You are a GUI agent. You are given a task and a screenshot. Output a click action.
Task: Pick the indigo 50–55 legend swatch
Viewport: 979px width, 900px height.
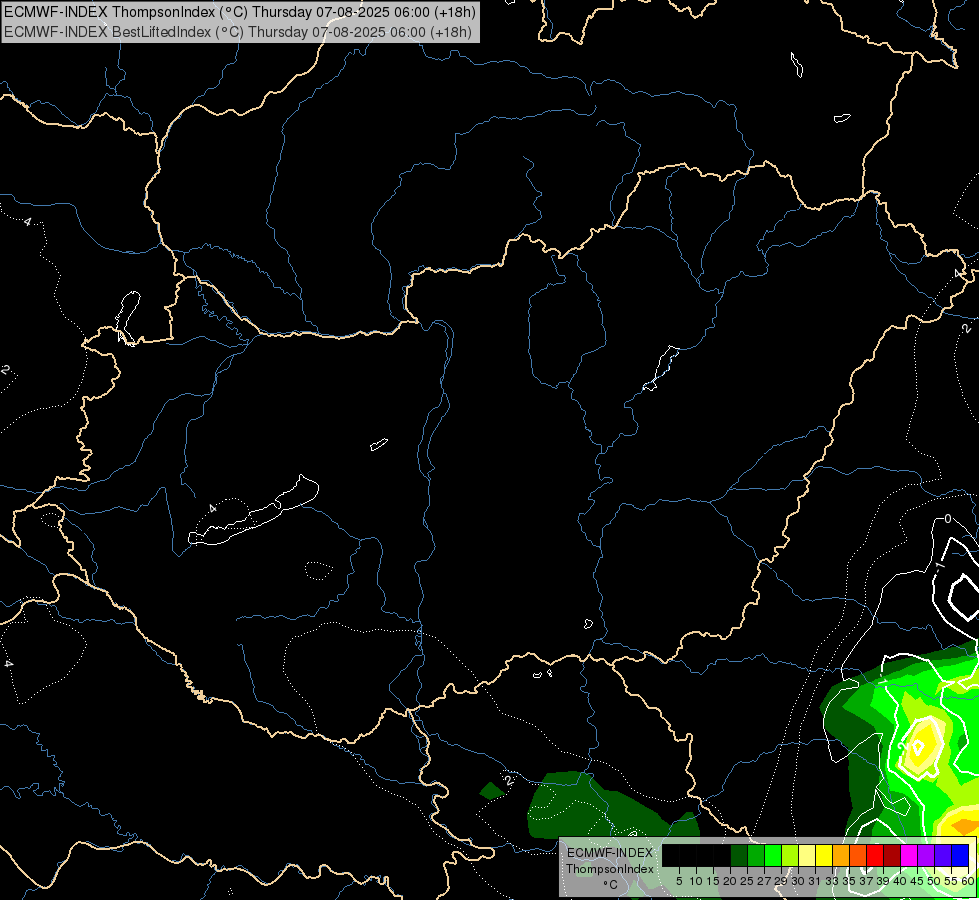click(943, 855)
